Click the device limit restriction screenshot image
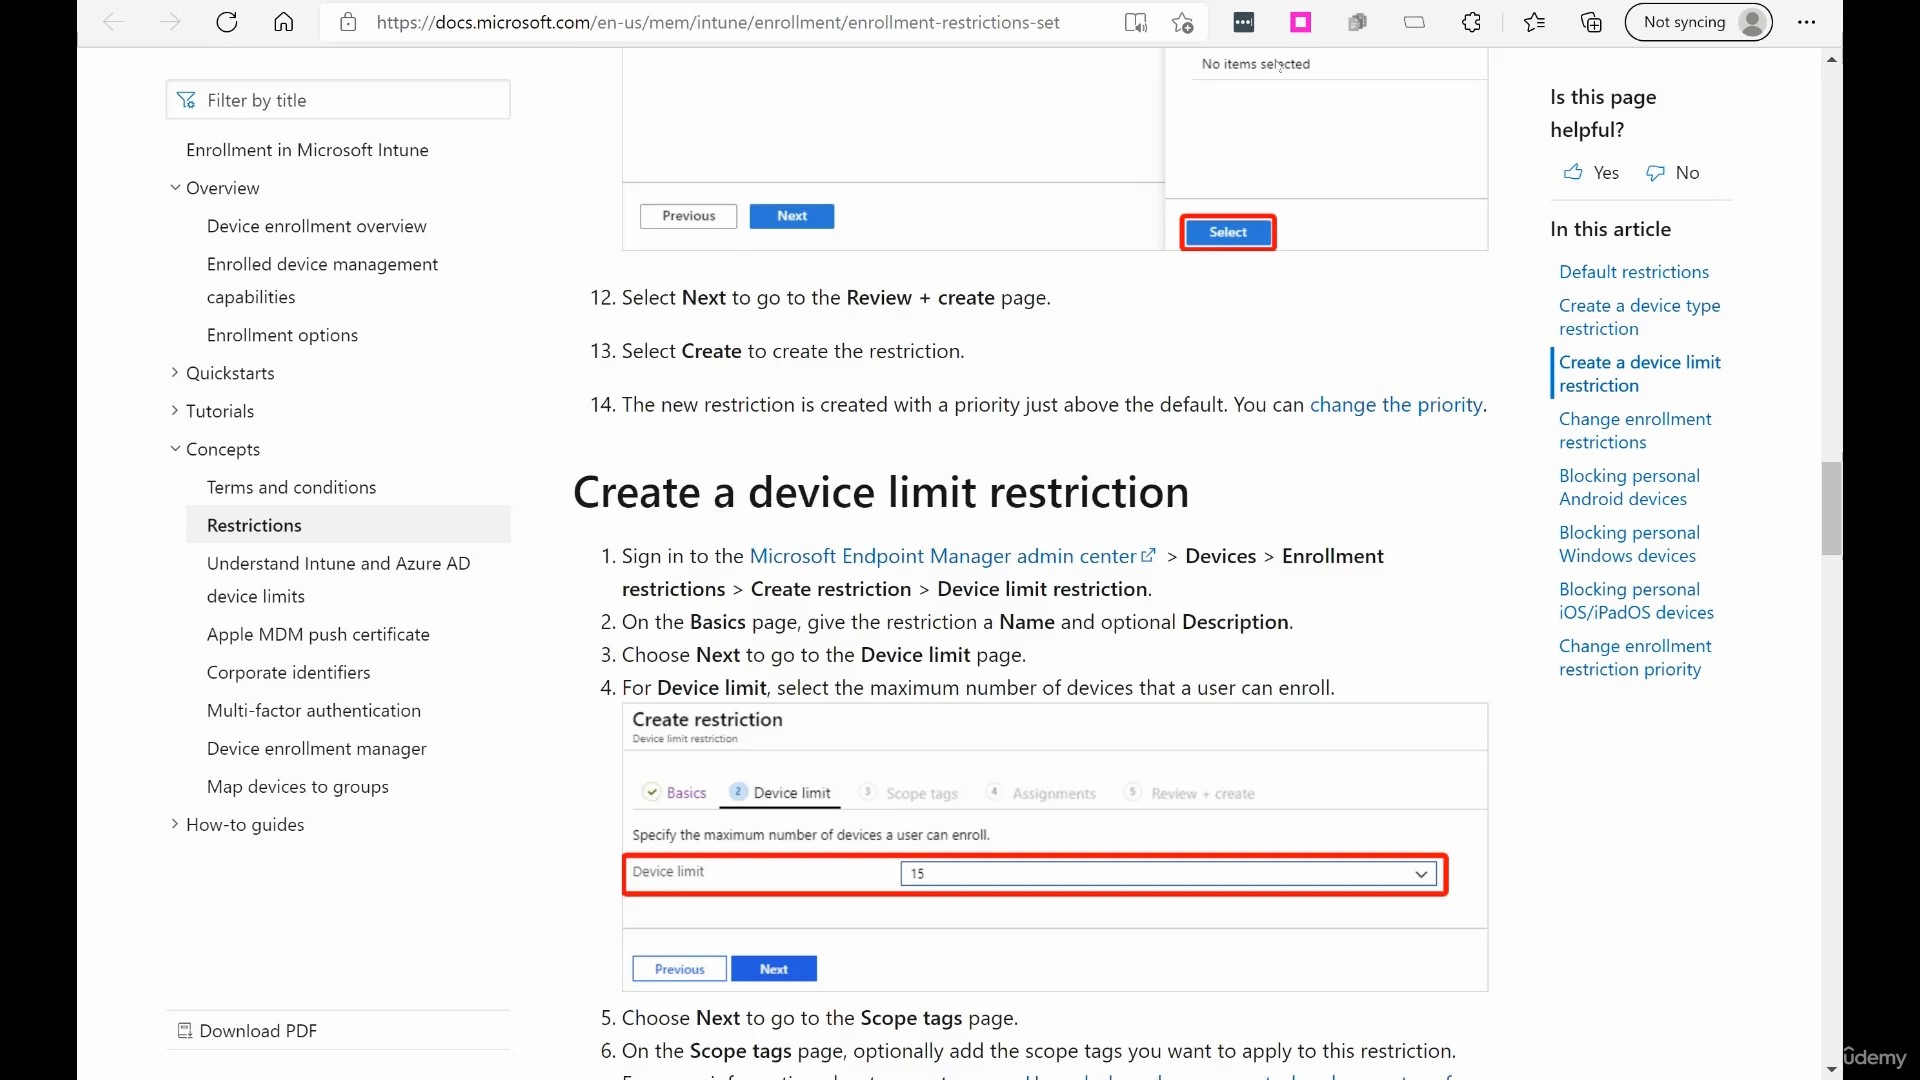The image size is (1920, 1080). [x=1055, y=848]
